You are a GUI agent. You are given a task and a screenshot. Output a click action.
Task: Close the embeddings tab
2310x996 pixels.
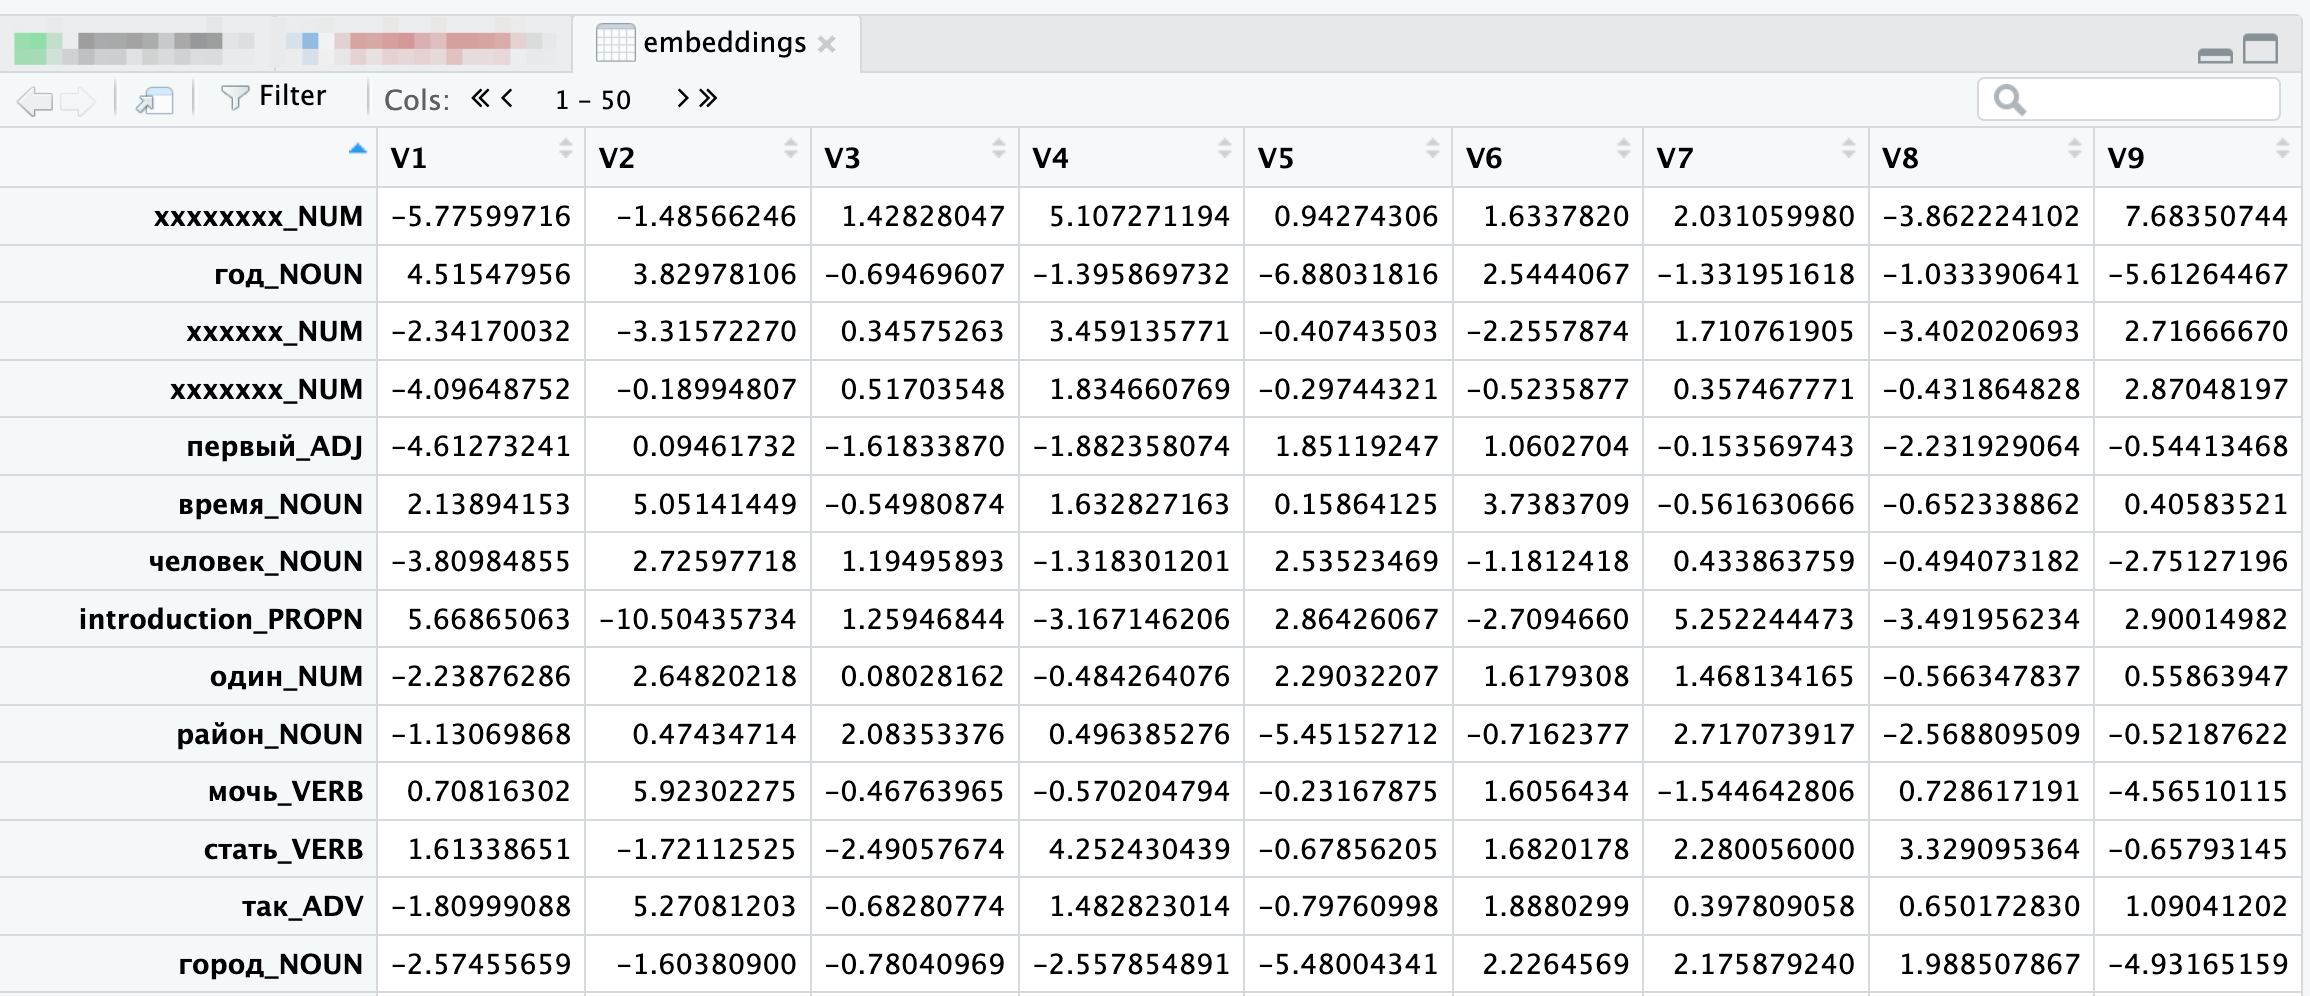827,44
